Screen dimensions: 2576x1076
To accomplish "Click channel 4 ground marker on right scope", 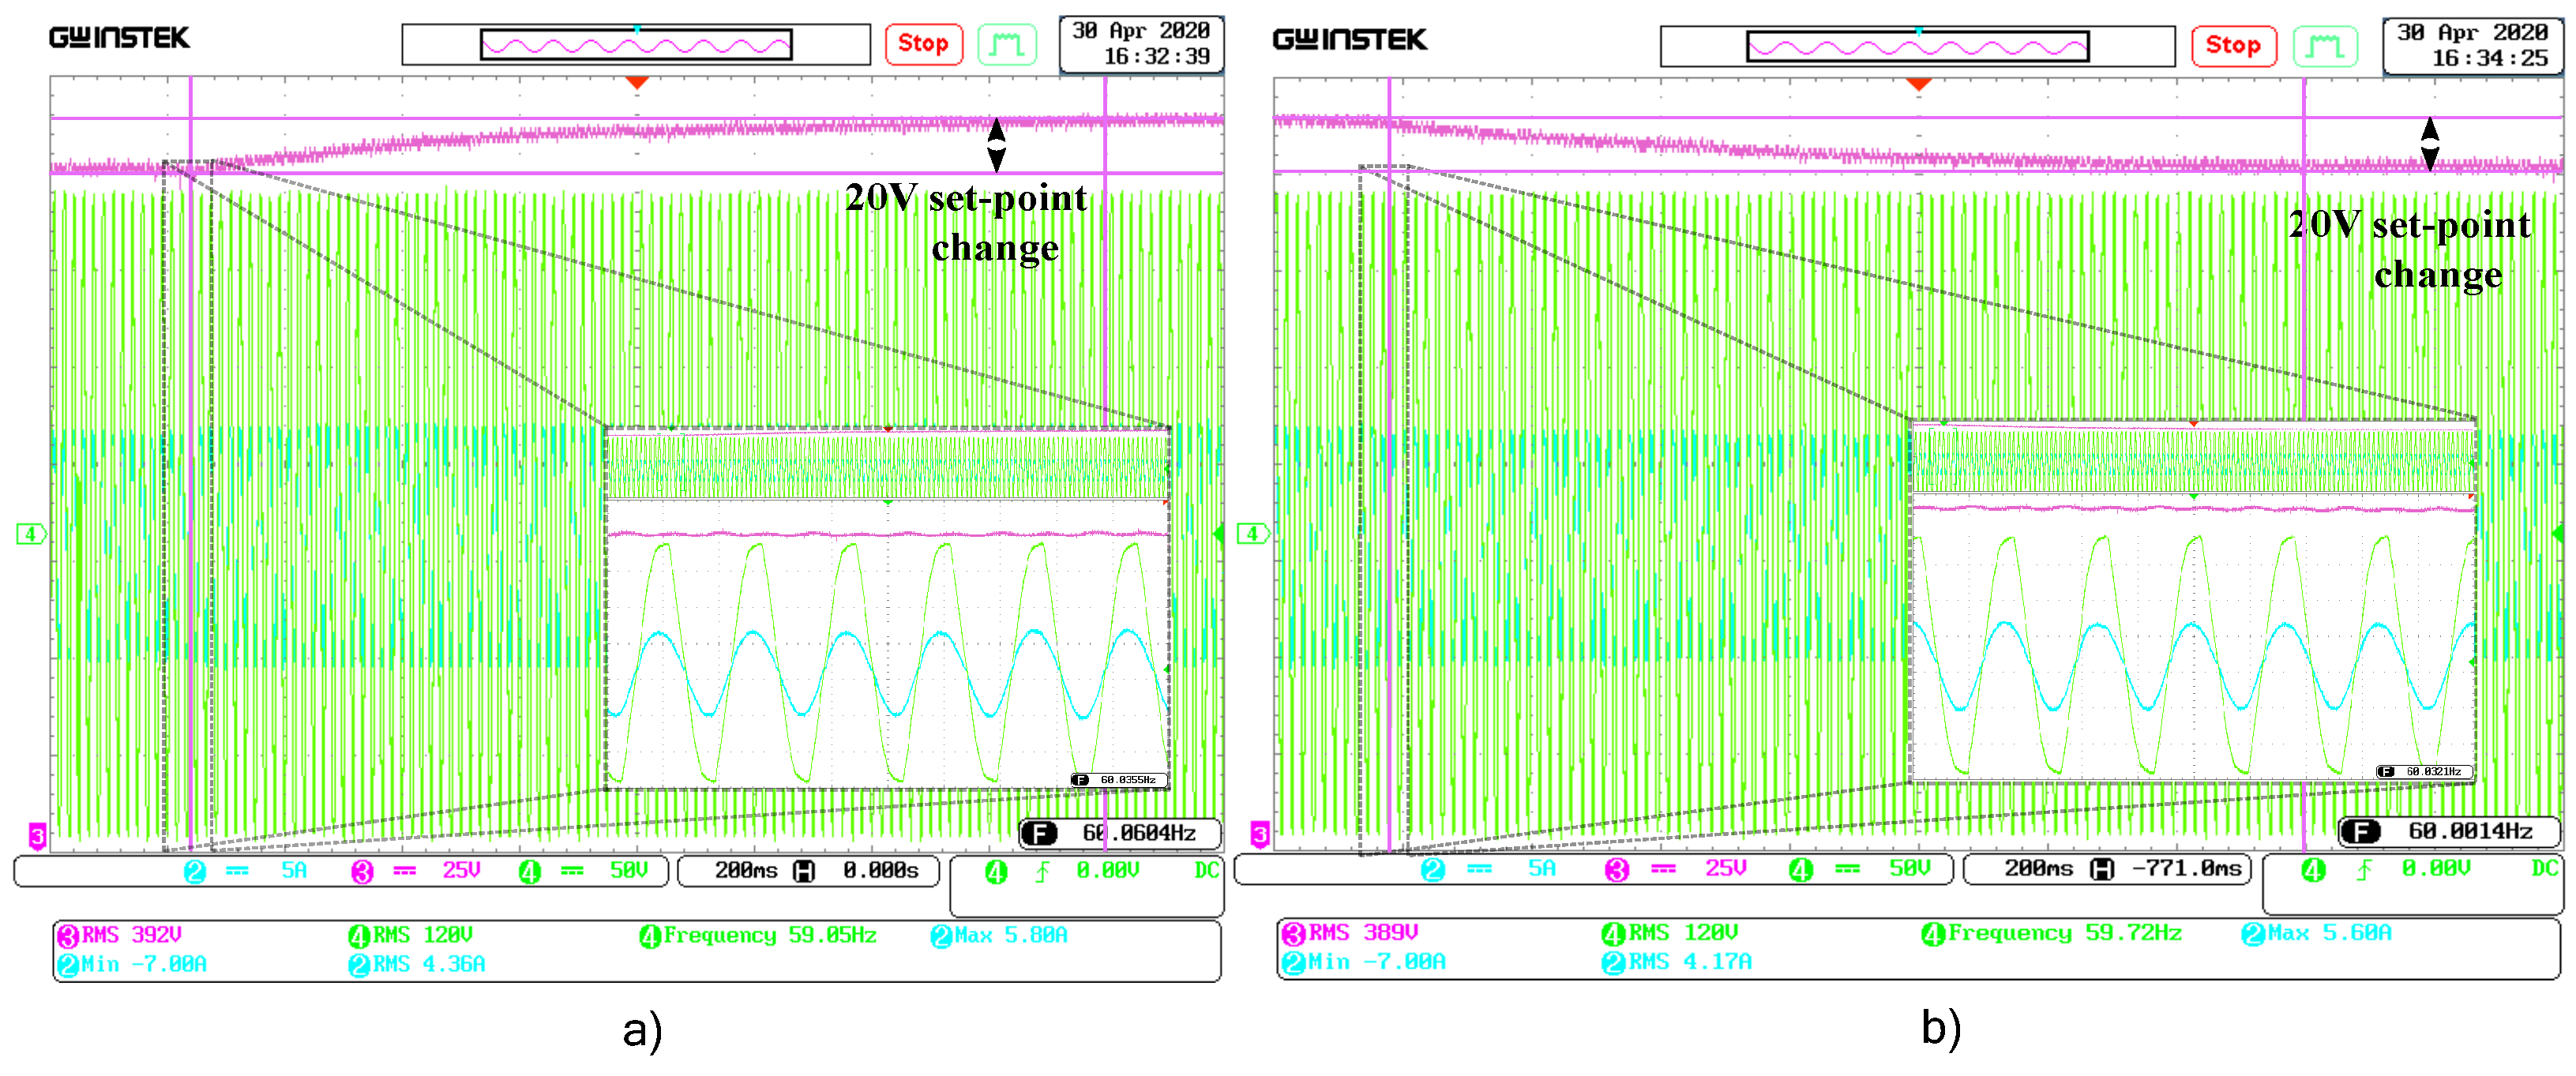I will tap(1252, 534).
